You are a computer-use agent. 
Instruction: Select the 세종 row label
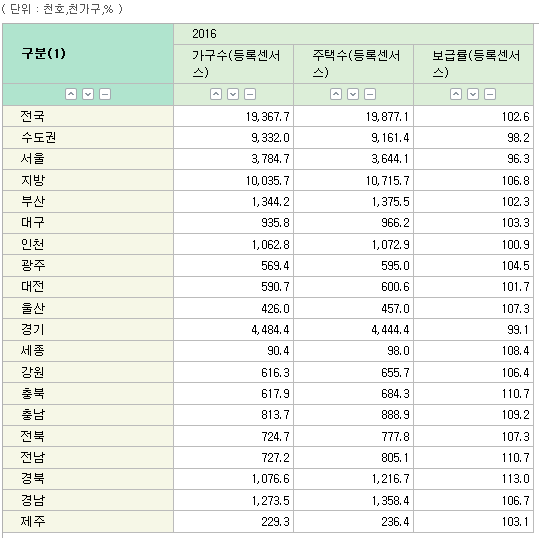(33, 351)
